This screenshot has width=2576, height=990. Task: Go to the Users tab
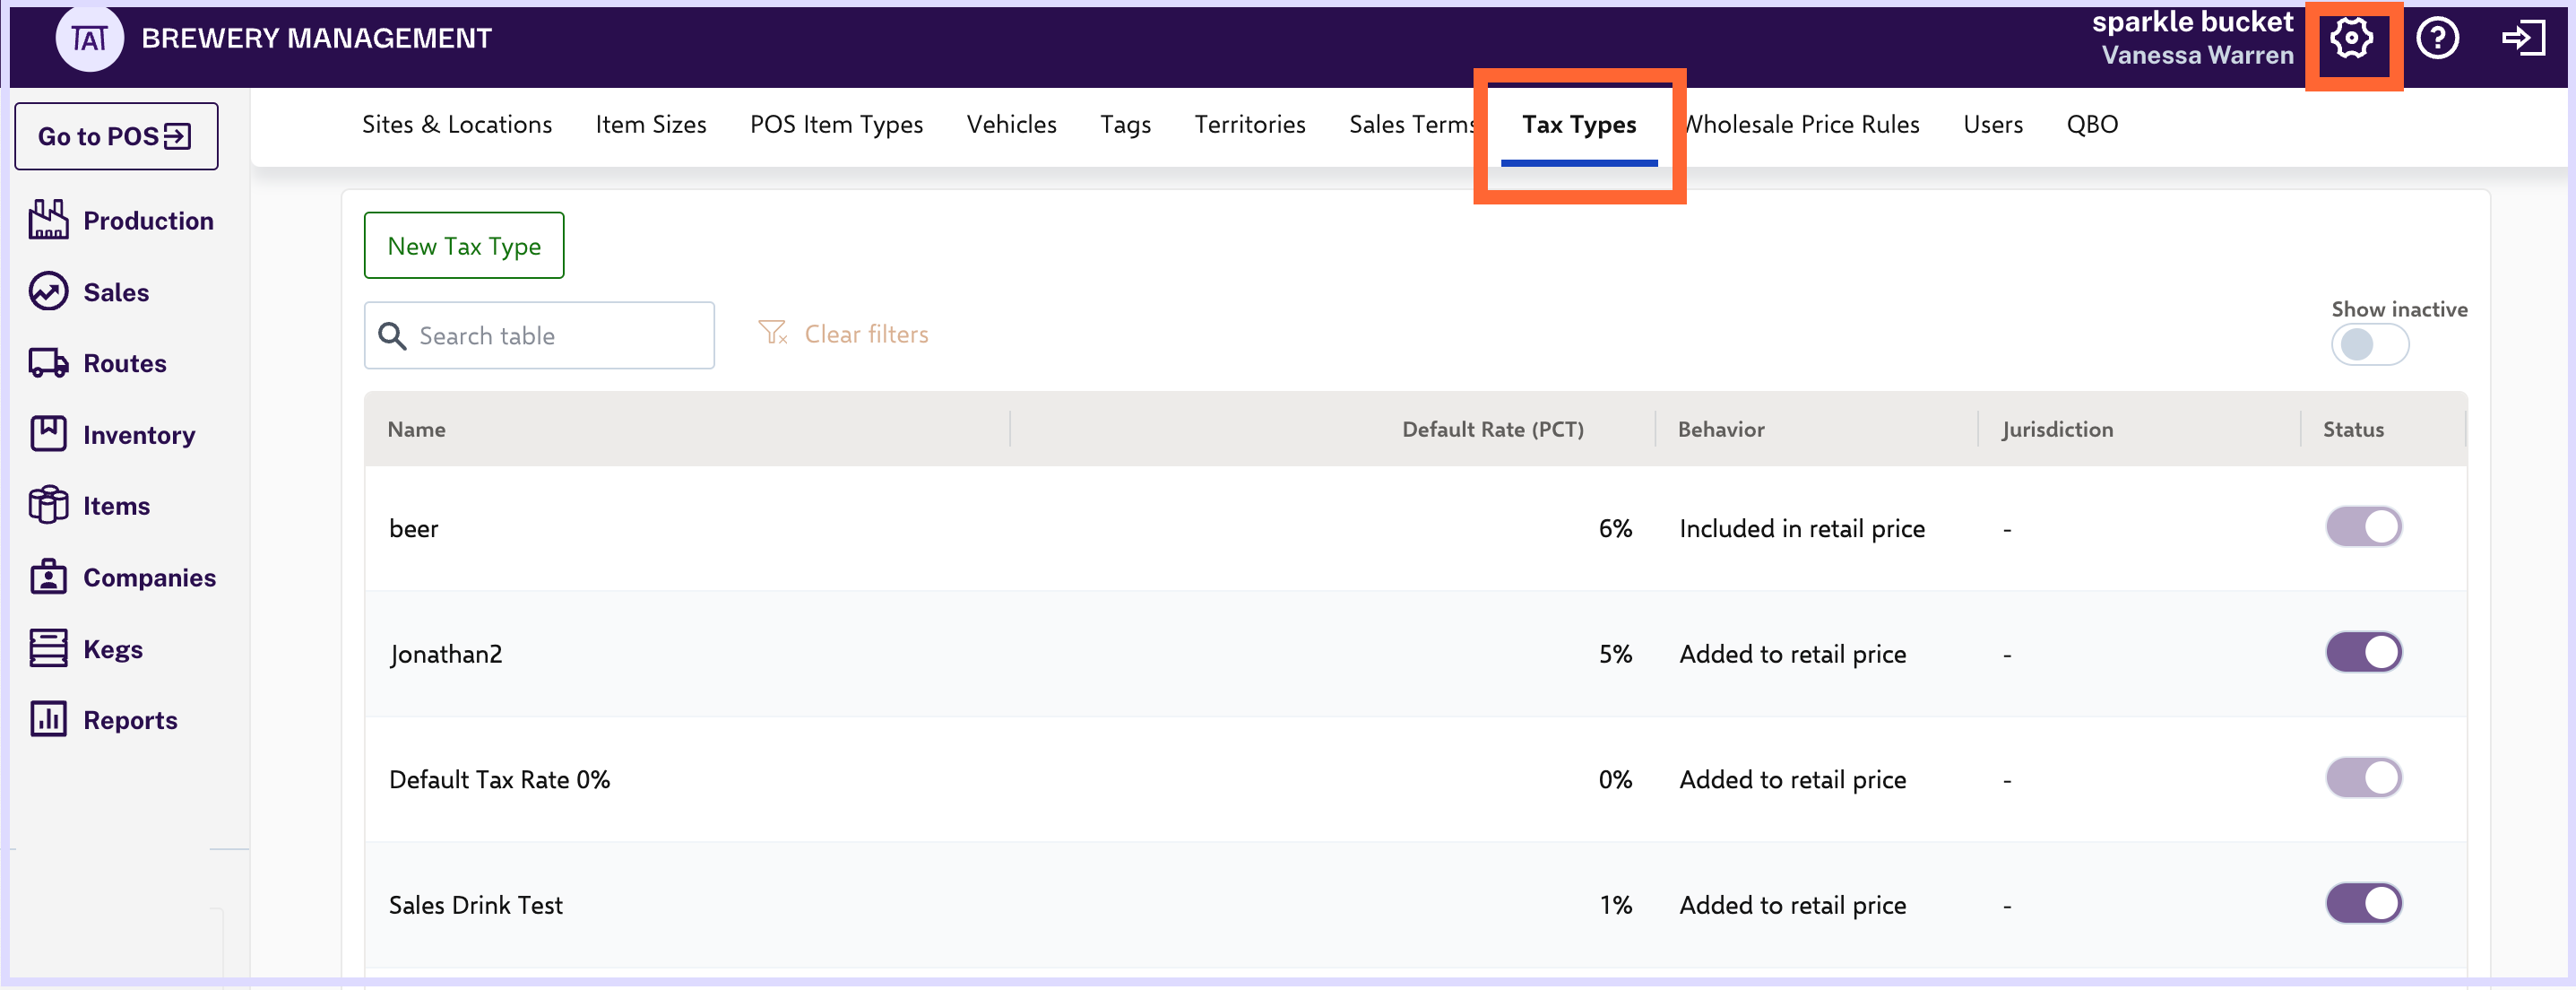point(1992,125)
